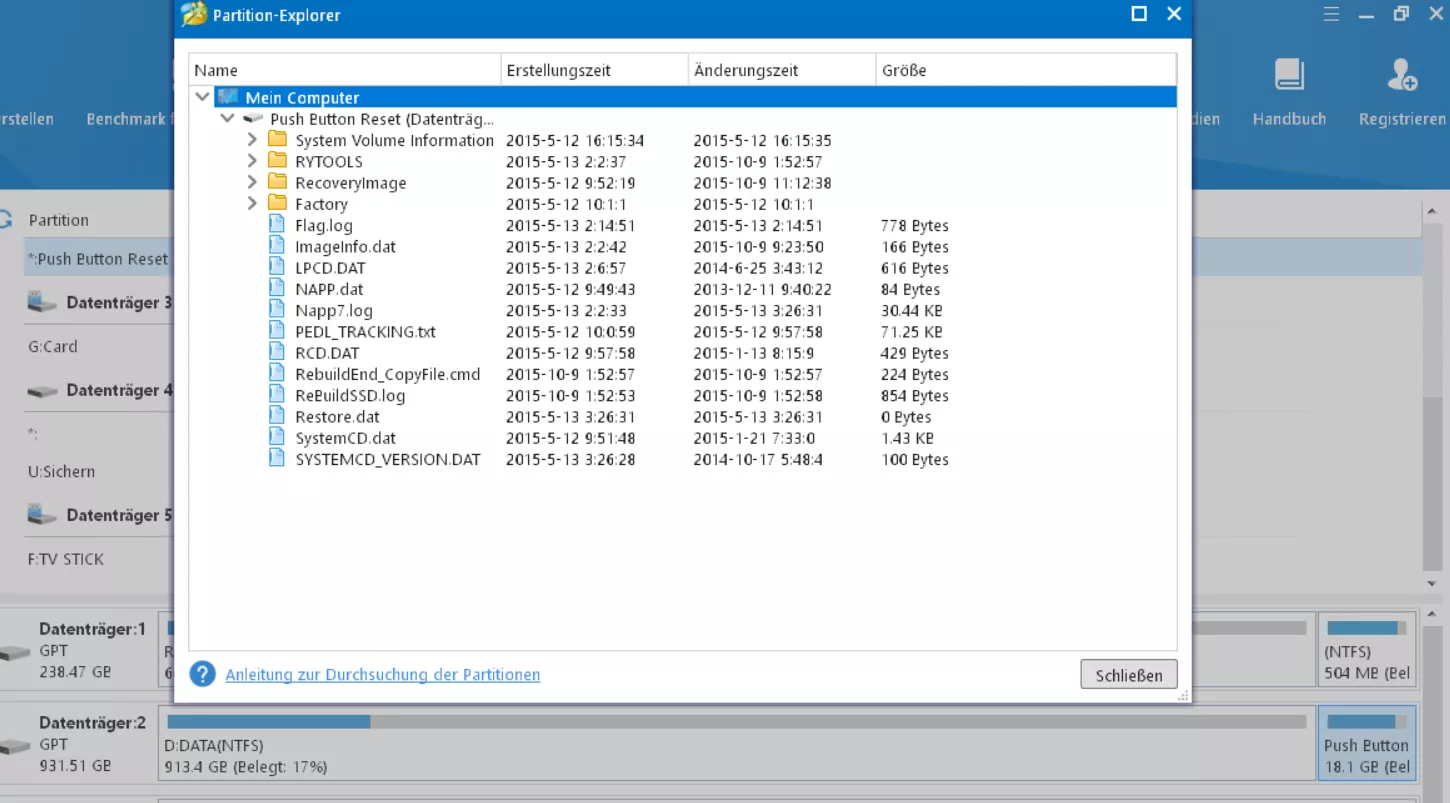The image size is (1450, 803).
Task: Open the hamburger menu in title bar
Action: pyautogui.click(x=1331, y=15)
